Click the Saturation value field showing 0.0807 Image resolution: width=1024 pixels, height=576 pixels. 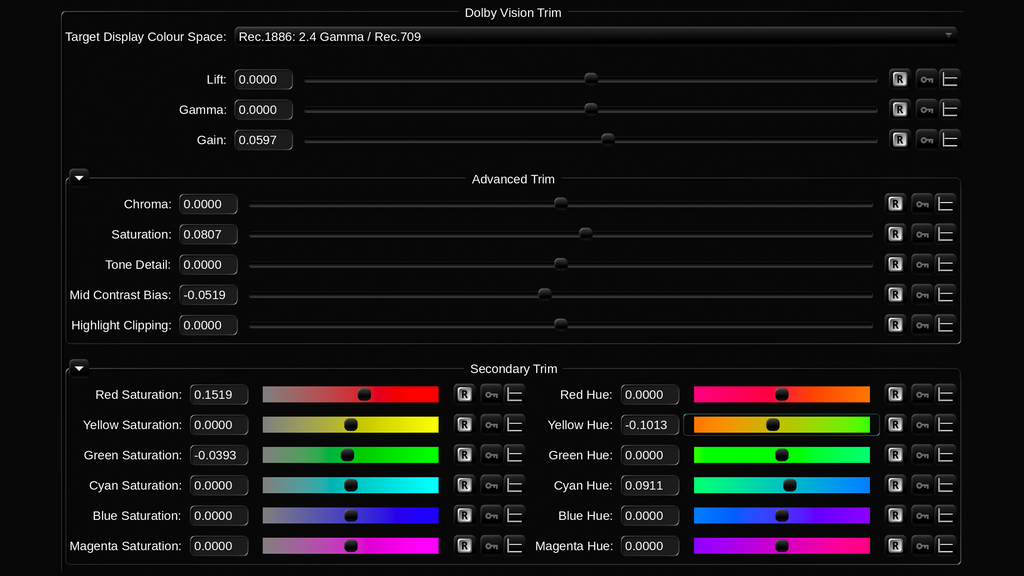click(x=208, y=234)
